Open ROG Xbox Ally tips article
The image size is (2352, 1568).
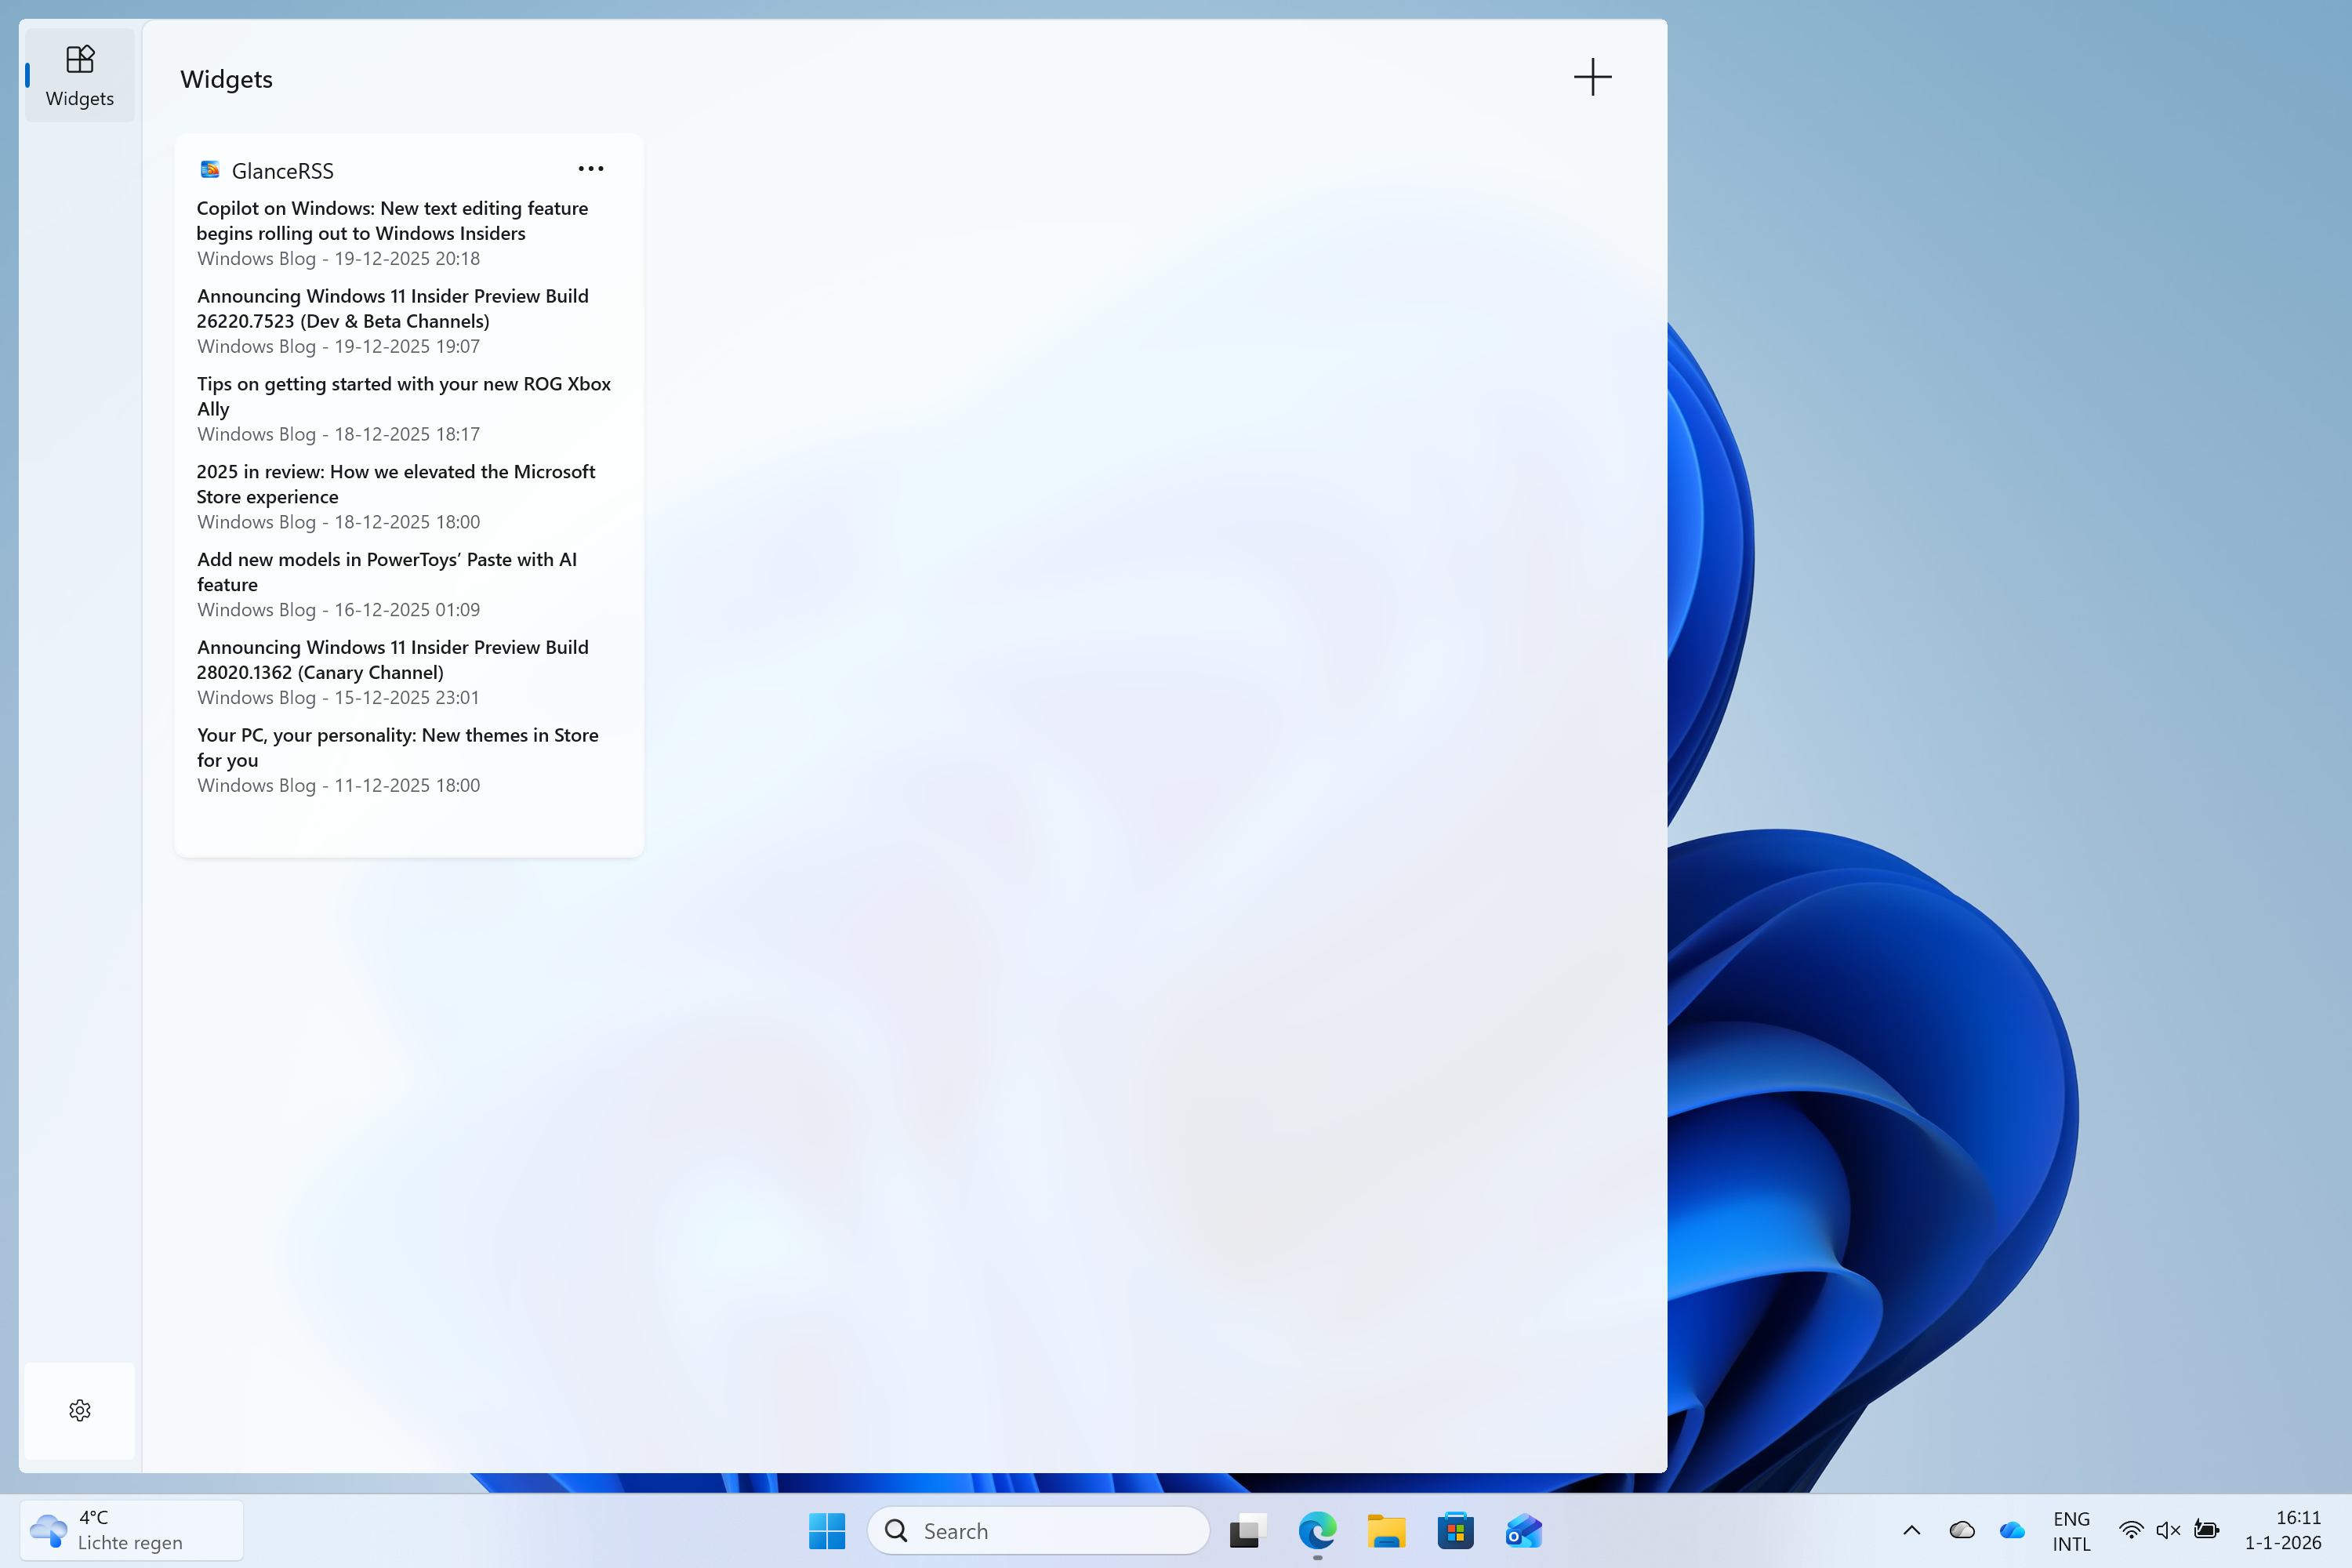[403, 396]
